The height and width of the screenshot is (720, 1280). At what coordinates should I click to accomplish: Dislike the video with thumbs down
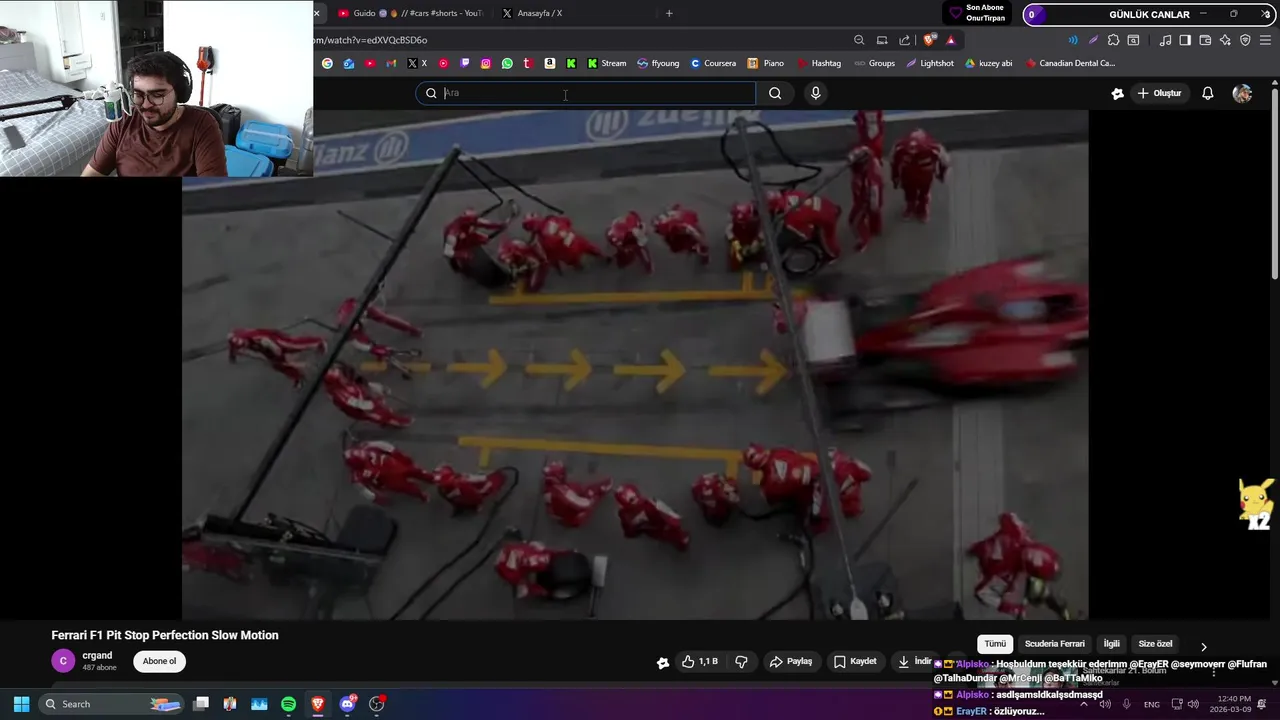coord(741,661)
